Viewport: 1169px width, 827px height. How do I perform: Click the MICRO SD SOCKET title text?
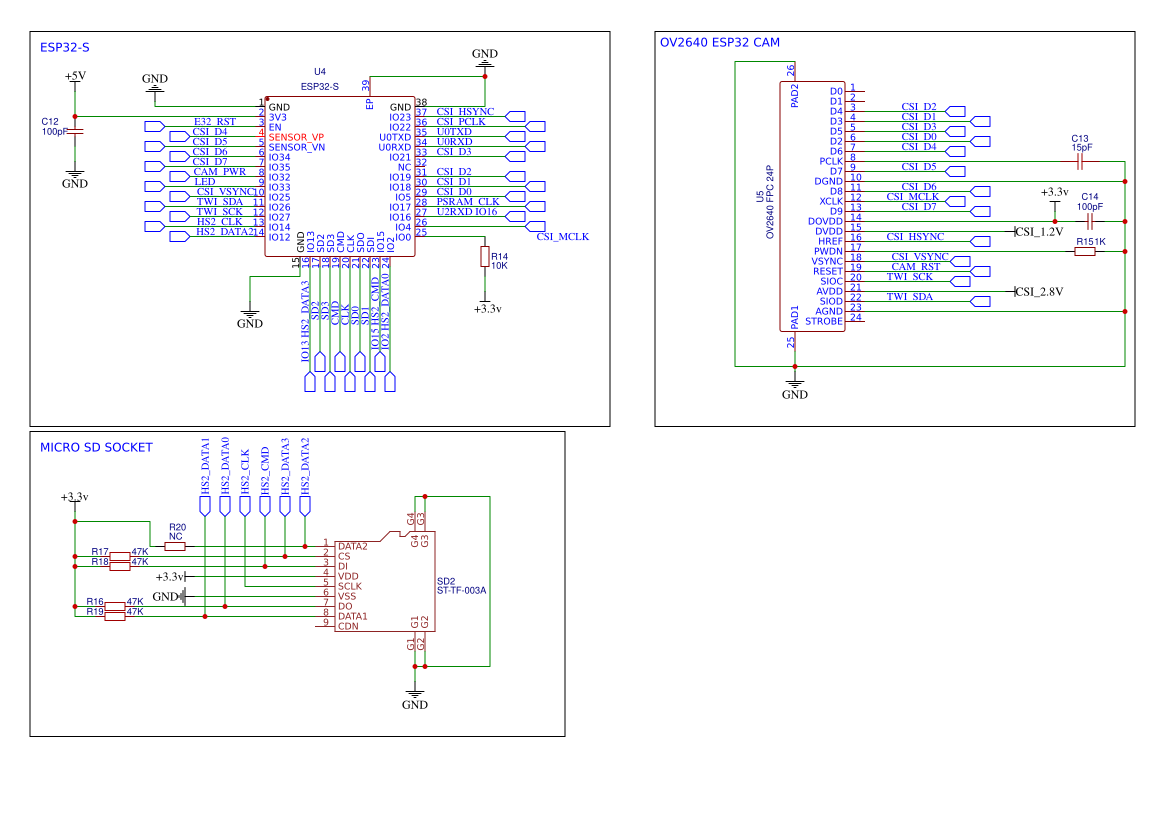click(x=95, y=447)
